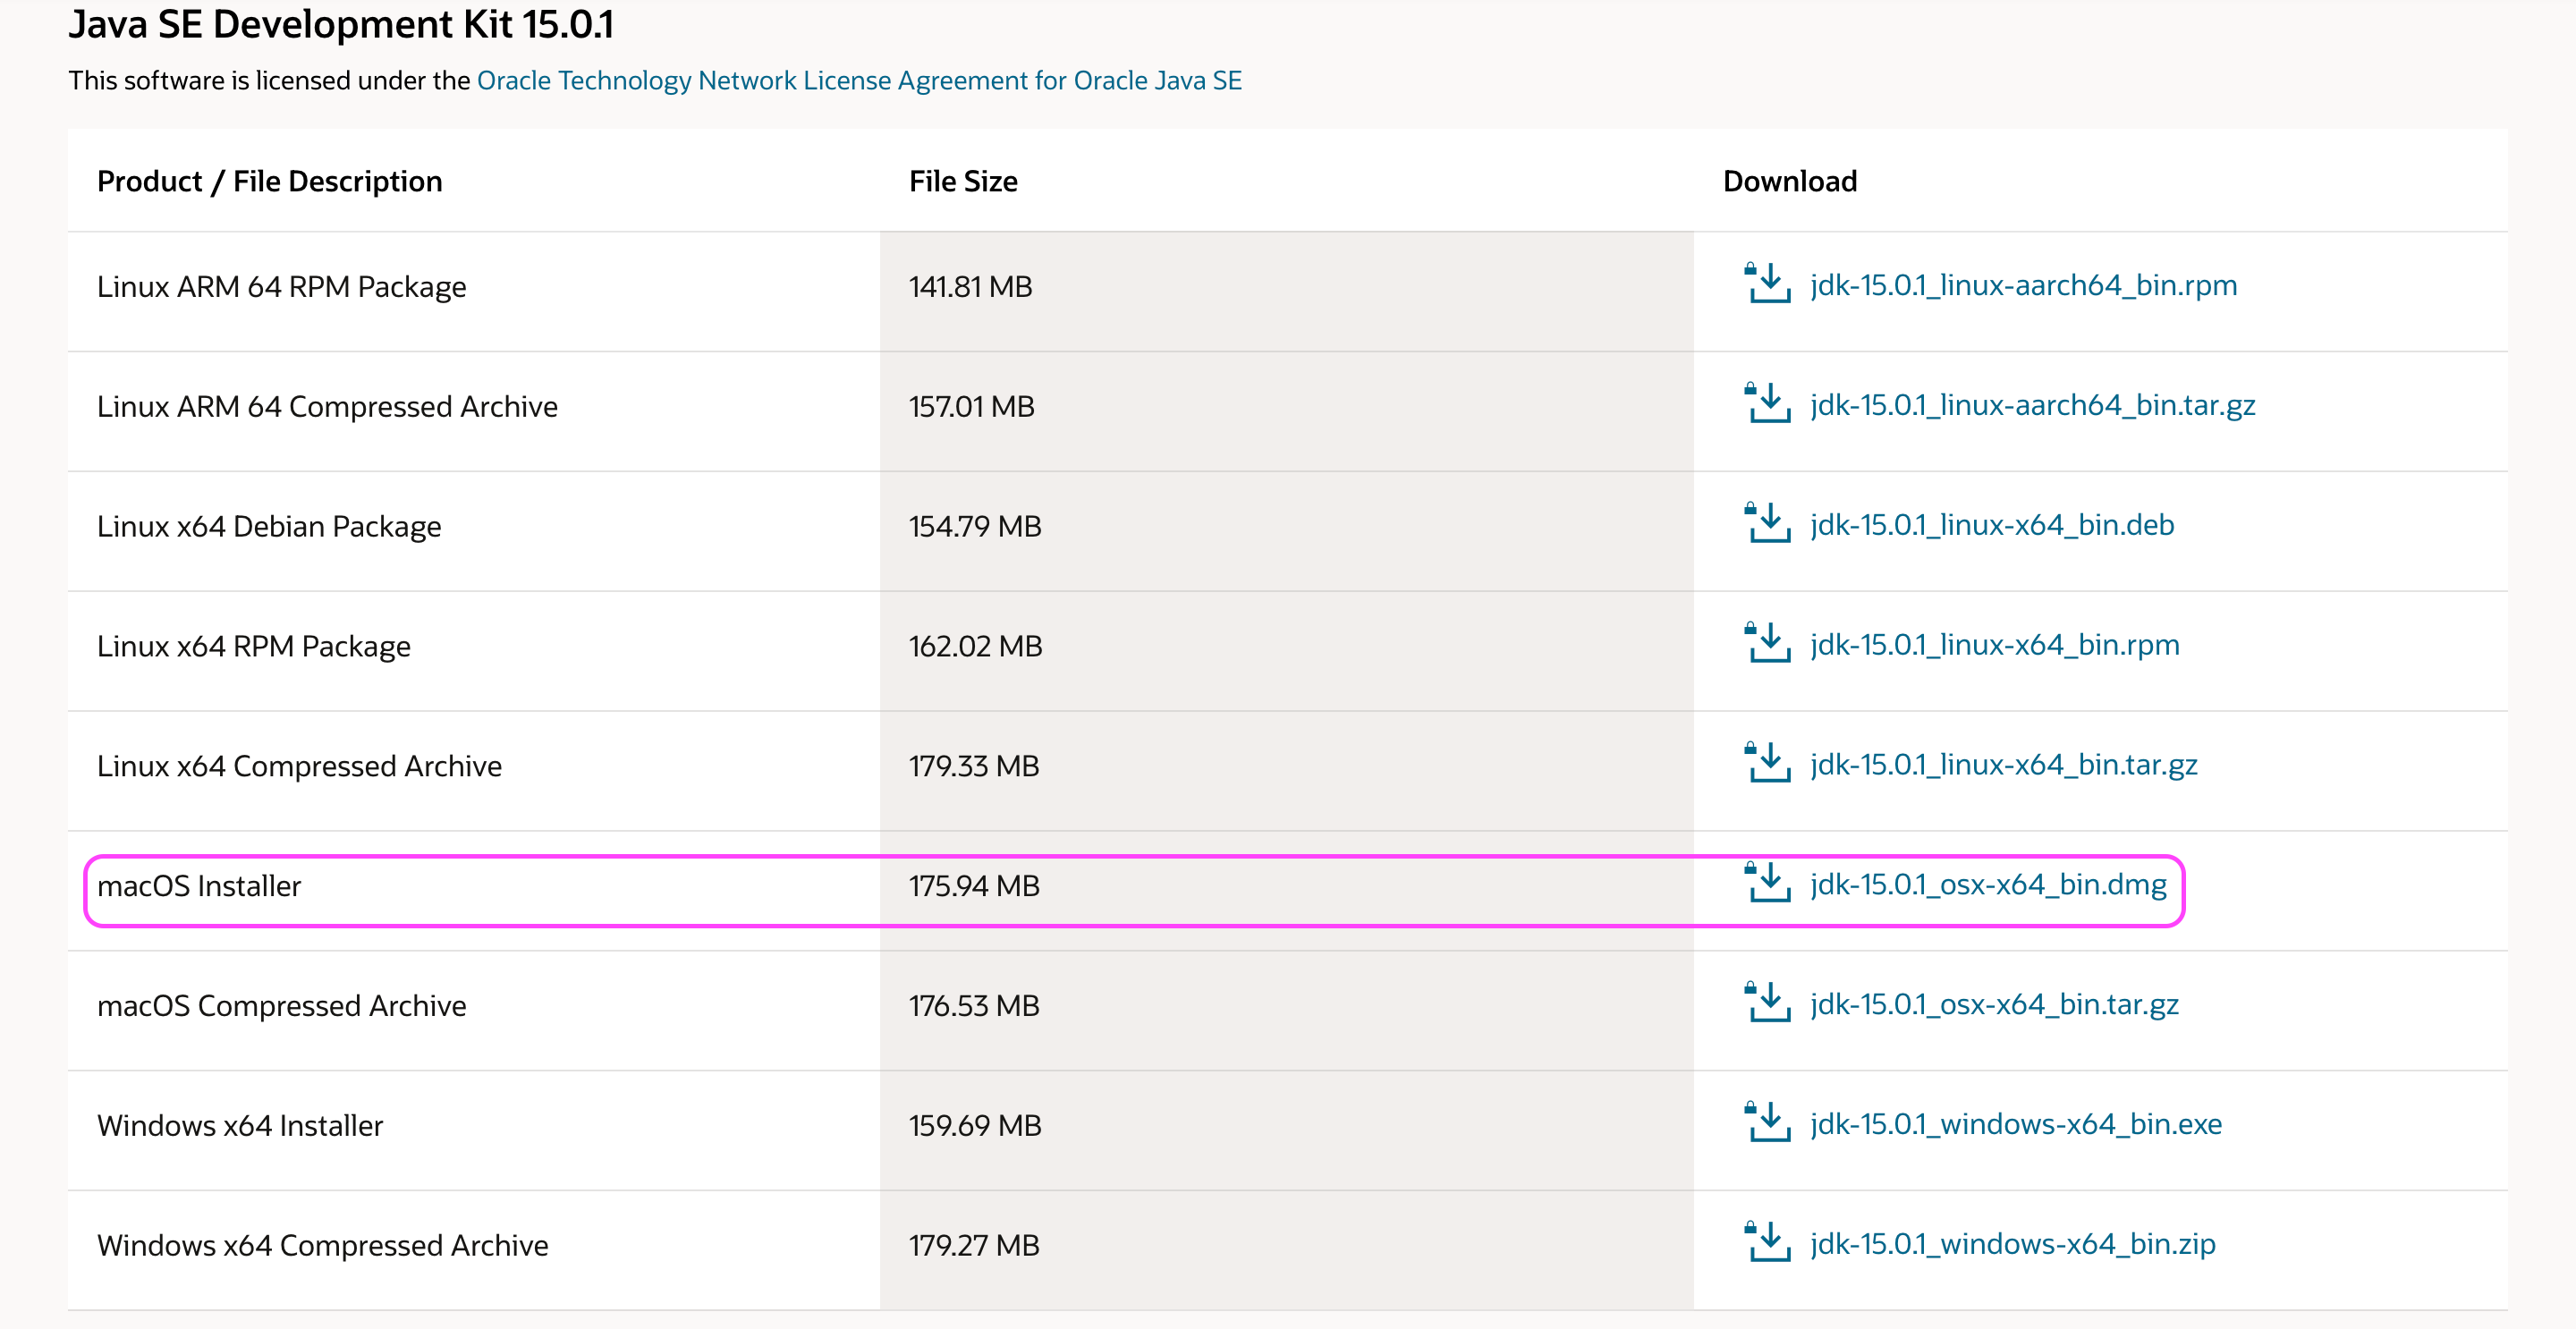
Task: Click the 179.33 MB file size cell
Action: point(1287,771)
